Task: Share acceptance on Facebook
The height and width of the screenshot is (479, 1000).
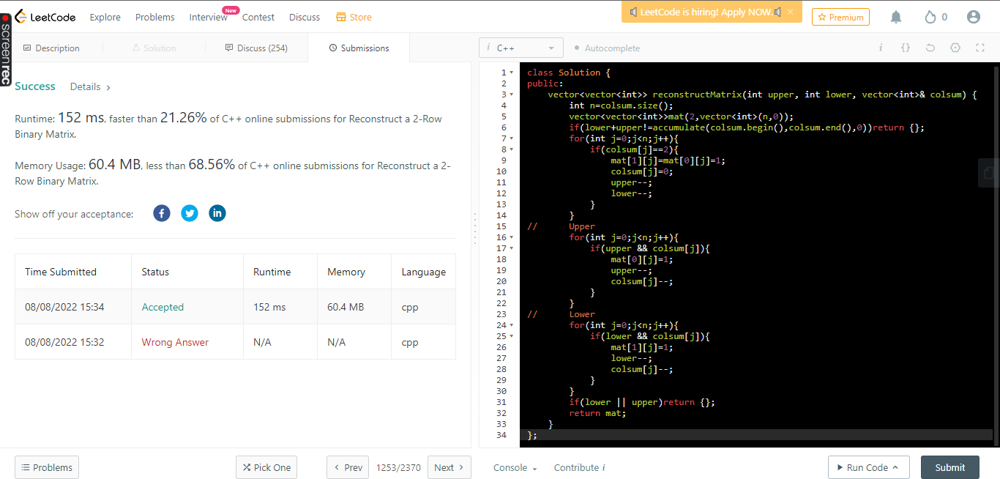Action: coord(162,214)
